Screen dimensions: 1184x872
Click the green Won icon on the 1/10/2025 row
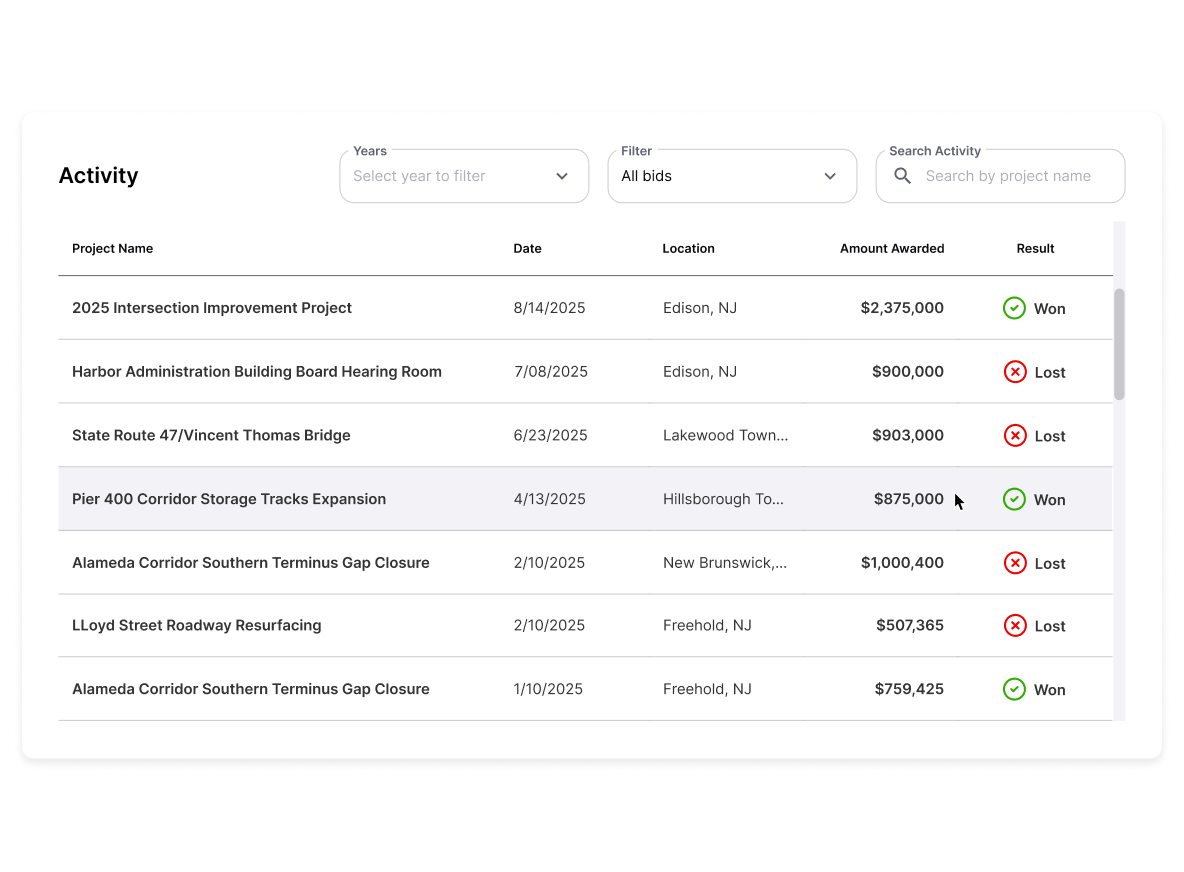pyautogui.click(x=1014, y=689)
